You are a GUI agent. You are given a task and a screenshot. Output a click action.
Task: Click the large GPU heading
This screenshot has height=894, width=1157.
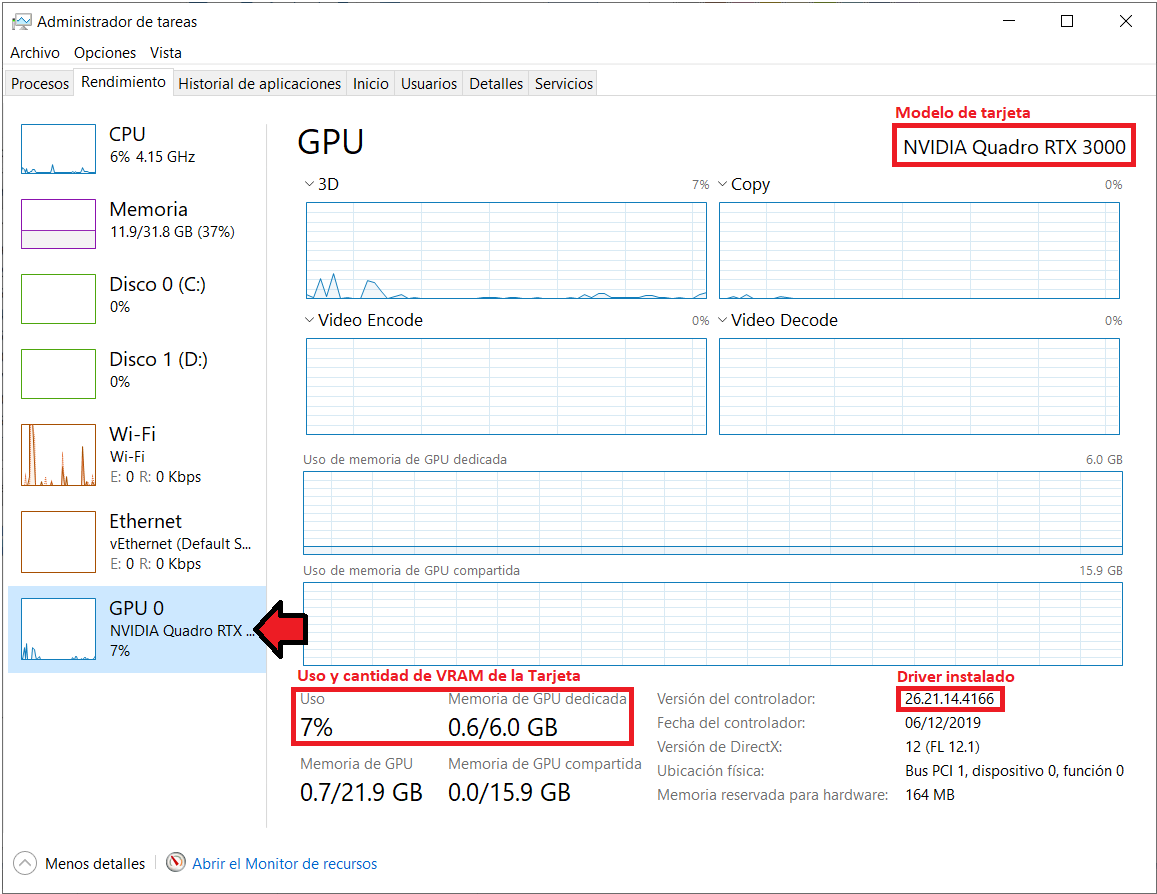[331, 142]
